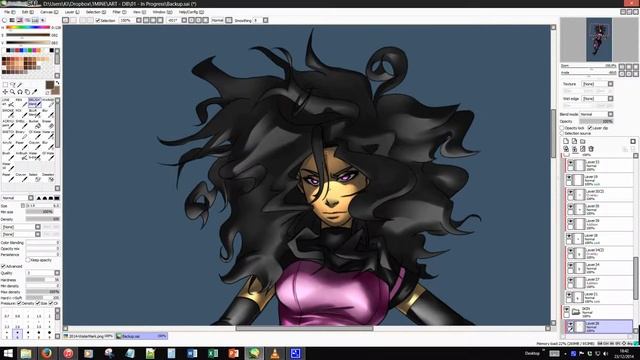The image size is (640, 360).
Task: Open the Canvas menu
Action: tap(49, 12)
